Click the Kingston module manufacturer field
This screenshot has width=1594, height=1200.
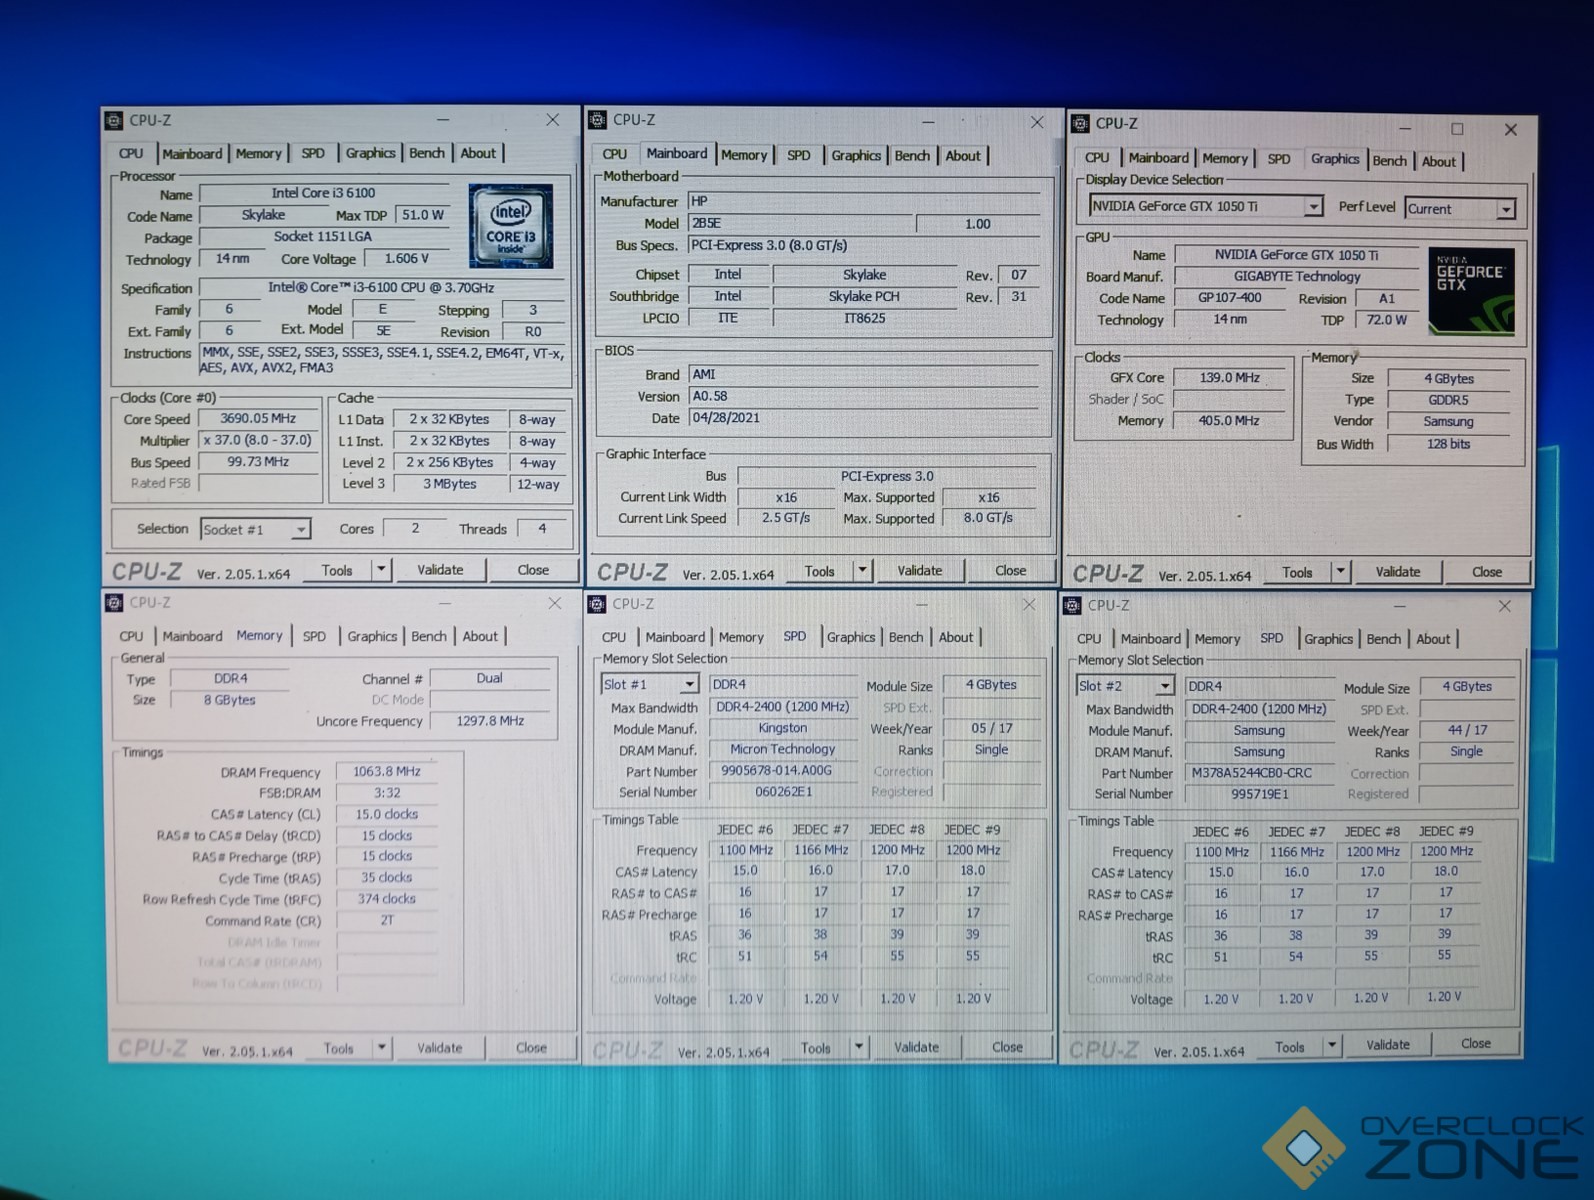coord(783,728)
